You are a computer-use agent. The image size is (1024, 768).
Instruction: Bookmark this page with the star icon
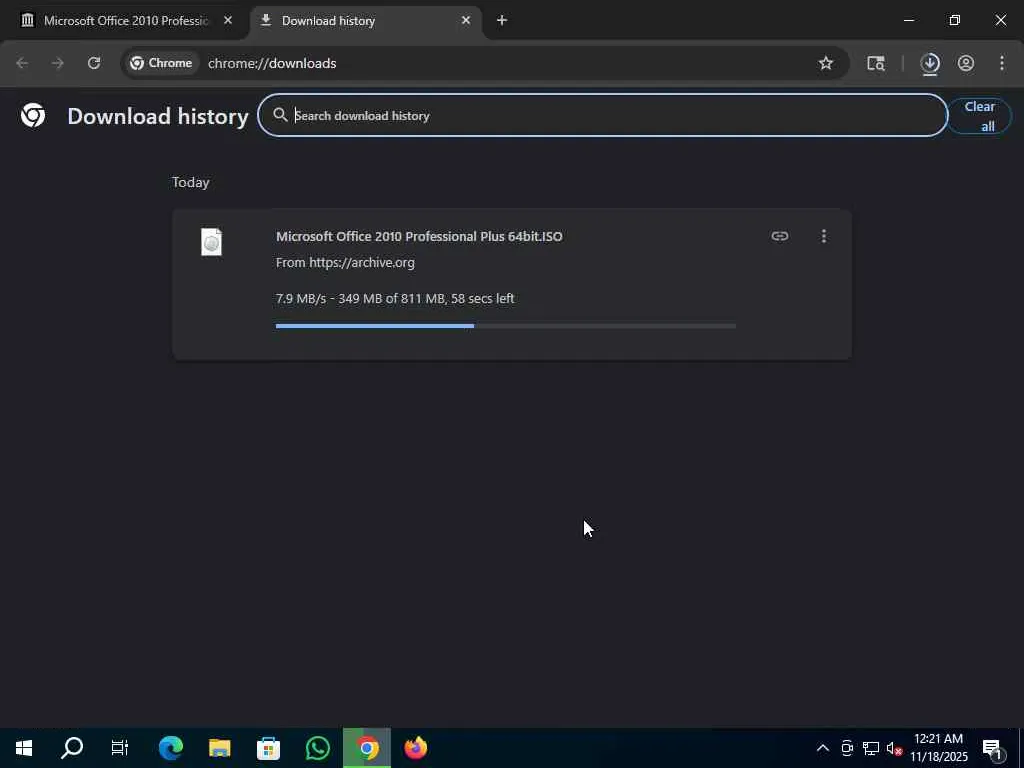[x=825, y=63]
